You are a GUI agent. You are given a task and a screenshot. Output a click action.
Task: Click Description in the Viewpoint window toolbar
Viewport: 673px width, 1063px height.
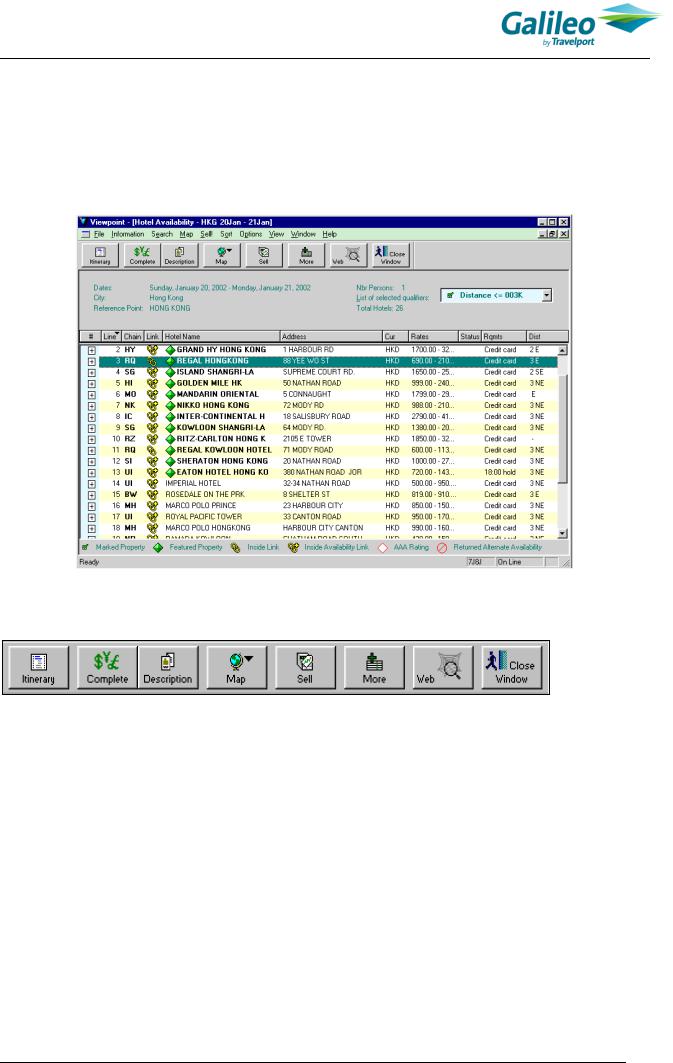pos(180,255)
